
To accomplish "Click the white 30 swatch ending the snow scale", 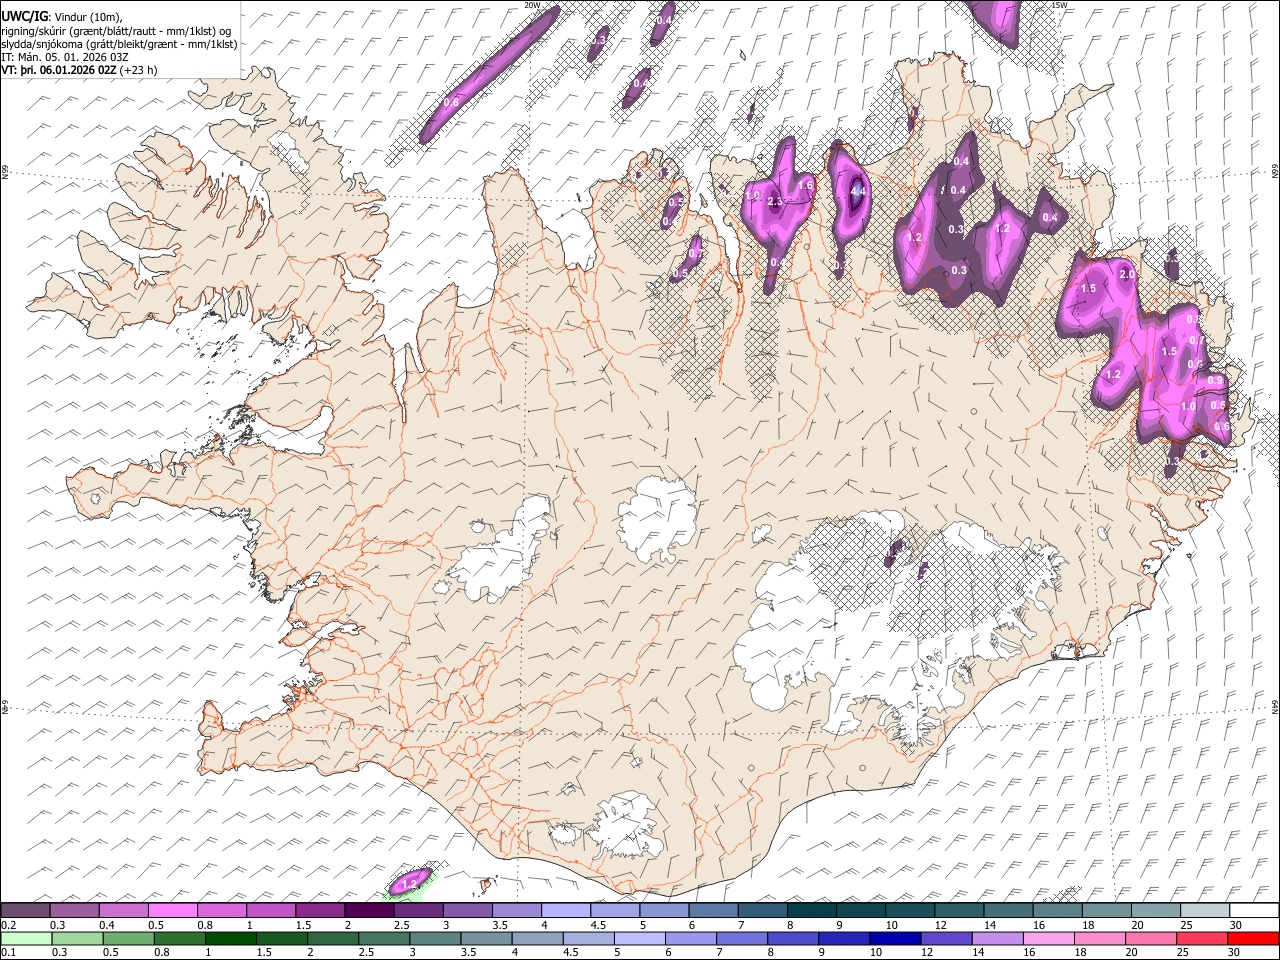I will (1254, 911).
